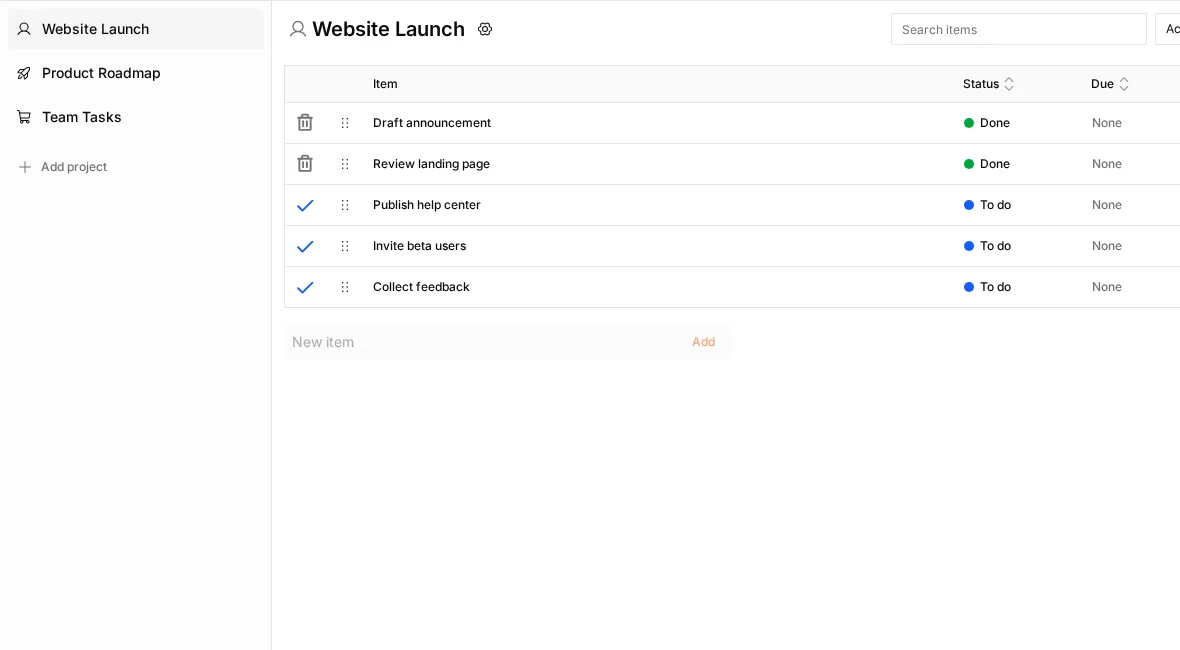Set due date for Review landing page
Screen dimensions: 1180x650
click(x=1107, y=164)
